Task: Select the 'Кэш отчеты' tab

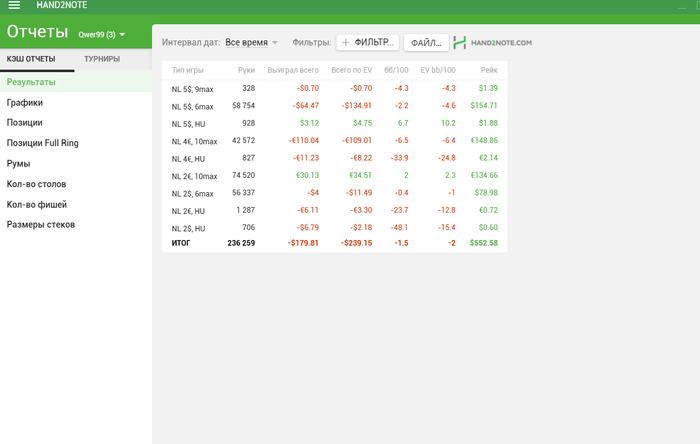Action: [x=31, y=59]
